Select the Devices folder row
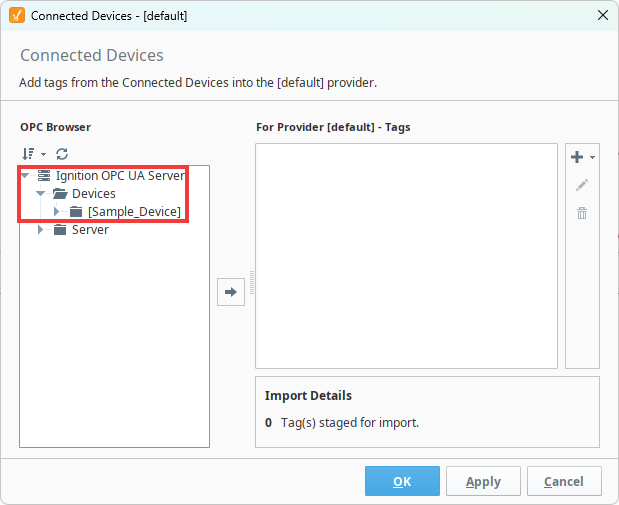This screenshot has width=619, height=505. (x=94, y=193)
